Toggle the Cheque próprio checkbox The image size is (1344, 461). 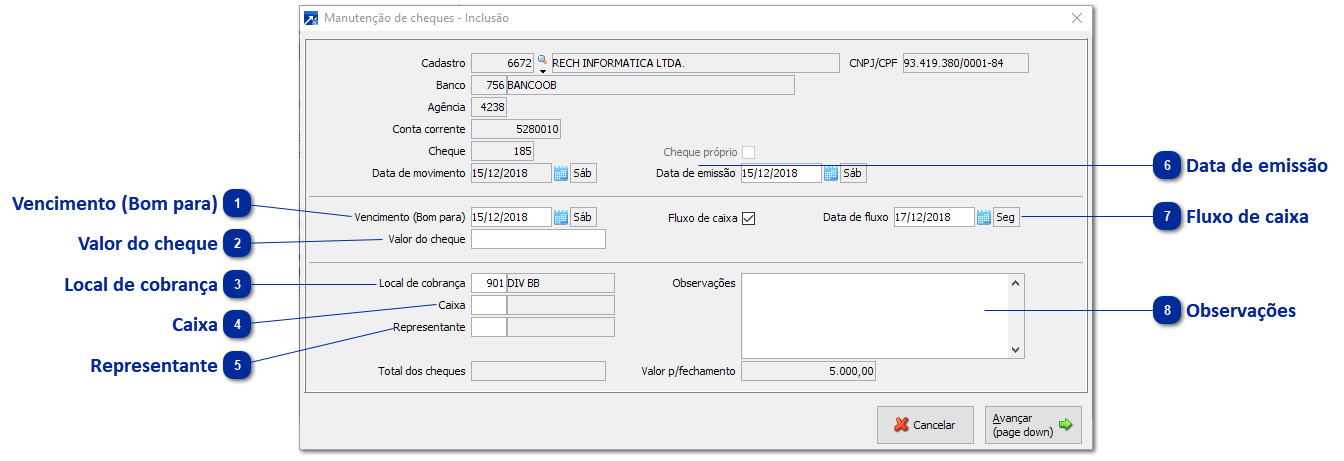pyautogui.click(x=748, y=152)
